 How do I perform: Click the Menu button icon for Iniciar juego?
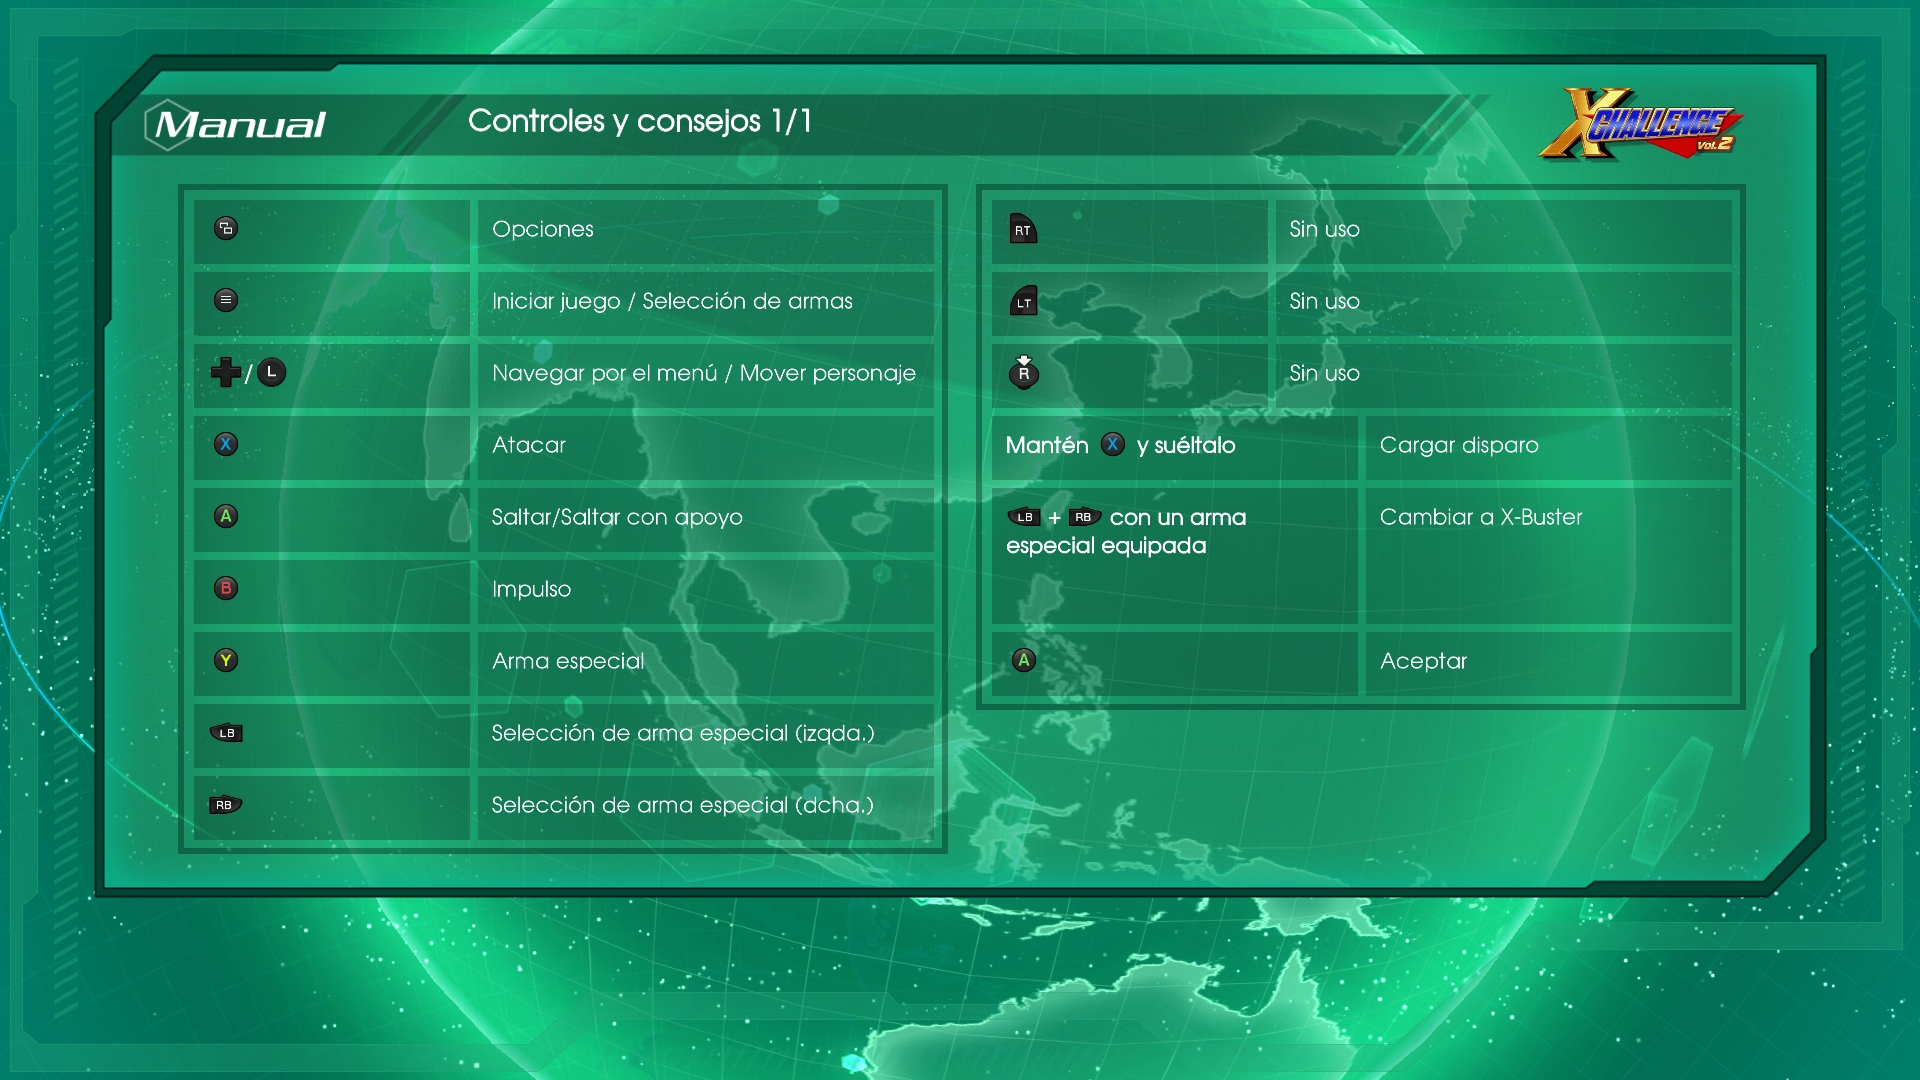click(226, 300)
